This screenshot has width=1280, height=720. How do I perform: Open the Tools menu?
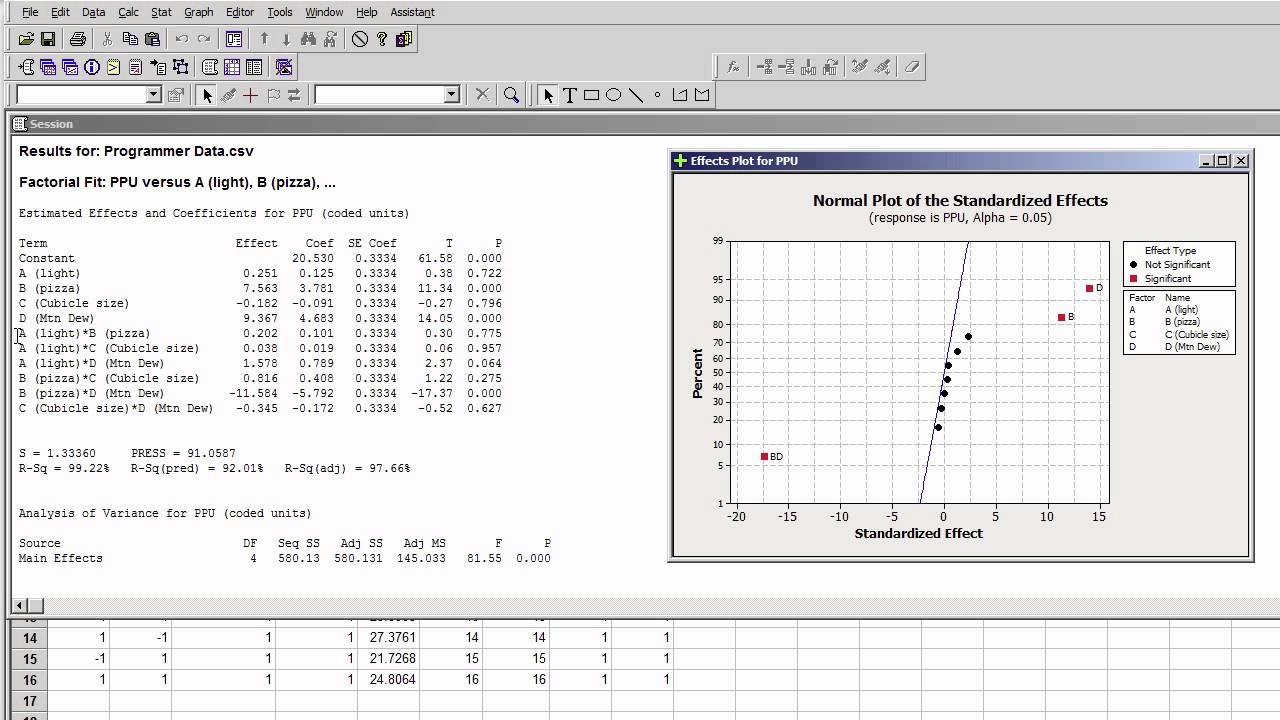tap(280, 12)
